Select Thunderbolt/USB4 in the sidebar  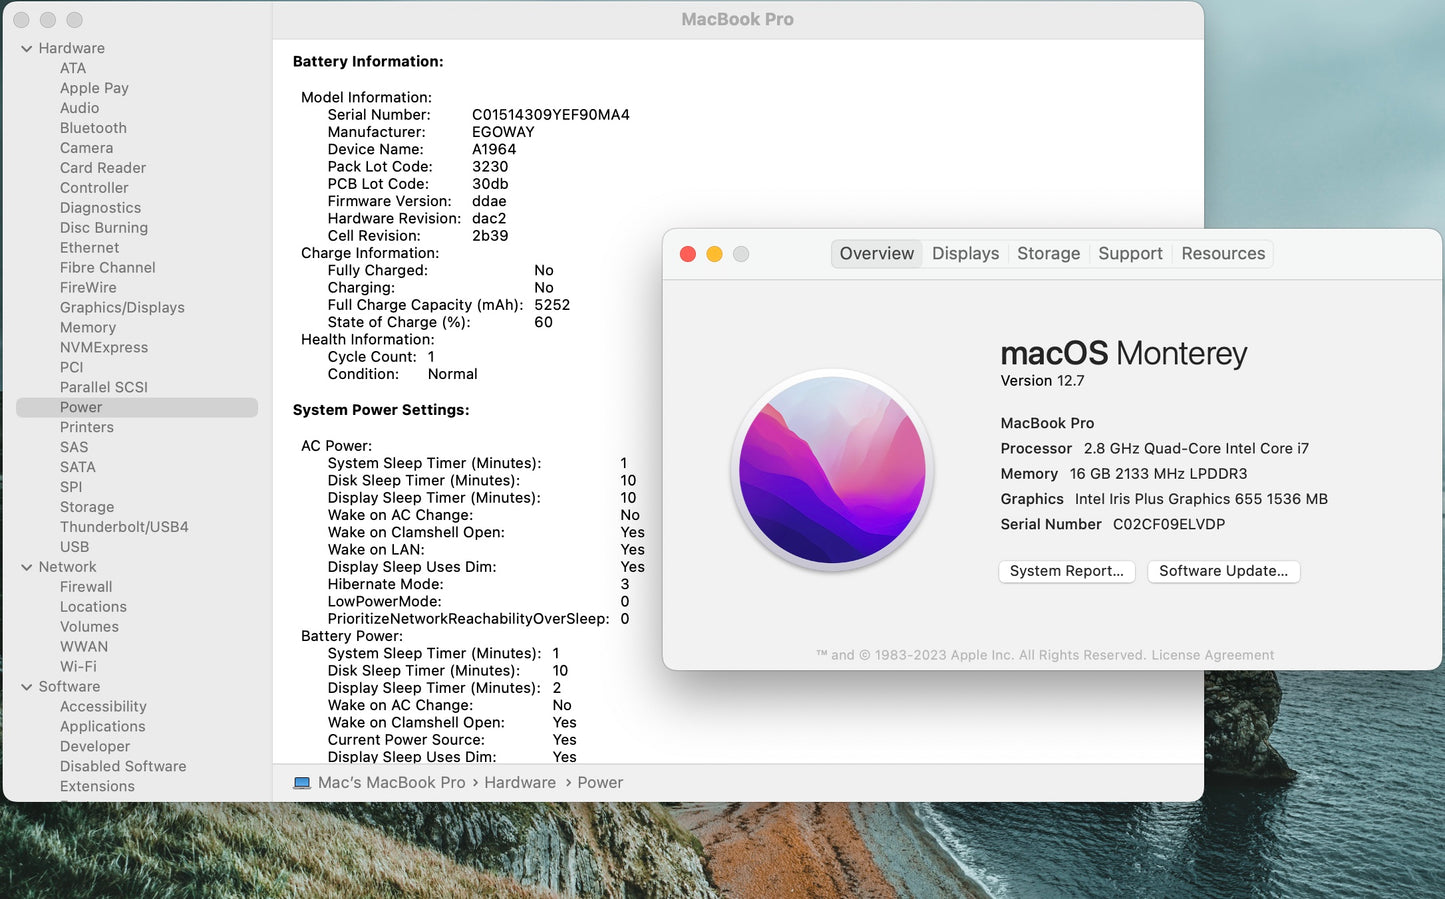tap(124, 527)
